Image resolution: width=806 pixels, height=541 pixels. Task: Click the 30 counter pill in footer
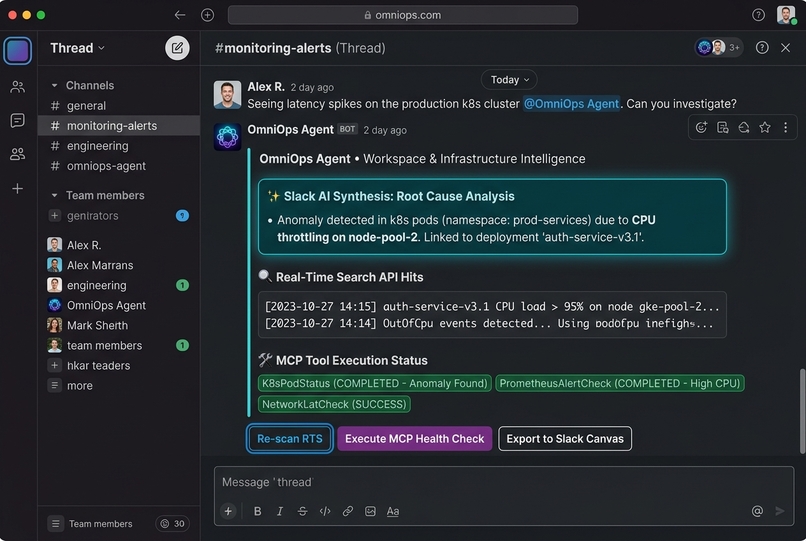173,524
